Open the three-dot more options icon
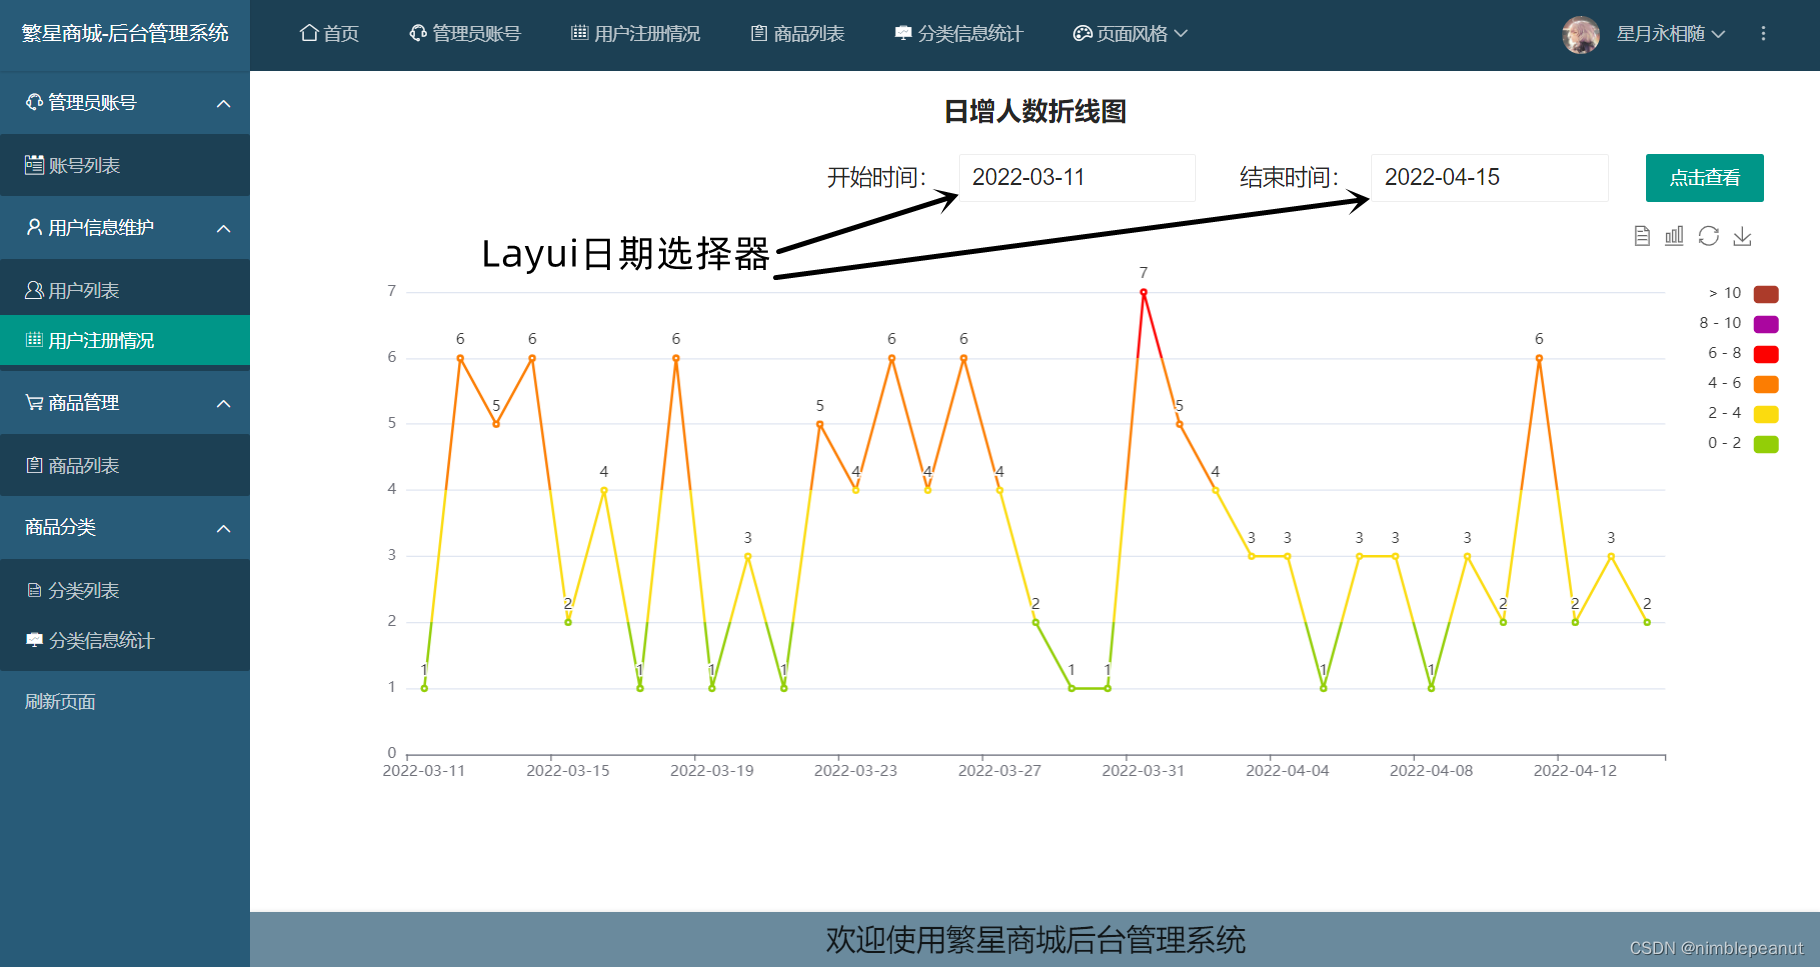The image size is (1820, 967). point(1763,34)
